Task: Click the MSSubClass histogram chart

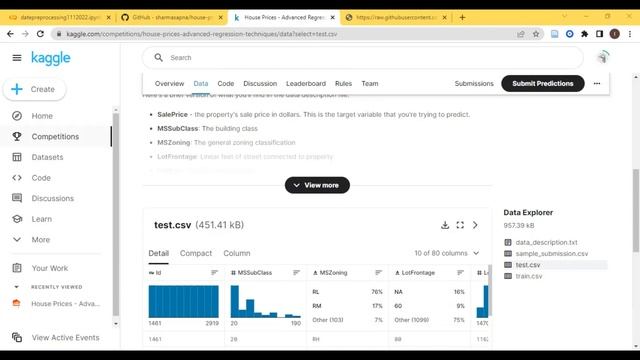Action: (x=265, y=302)
